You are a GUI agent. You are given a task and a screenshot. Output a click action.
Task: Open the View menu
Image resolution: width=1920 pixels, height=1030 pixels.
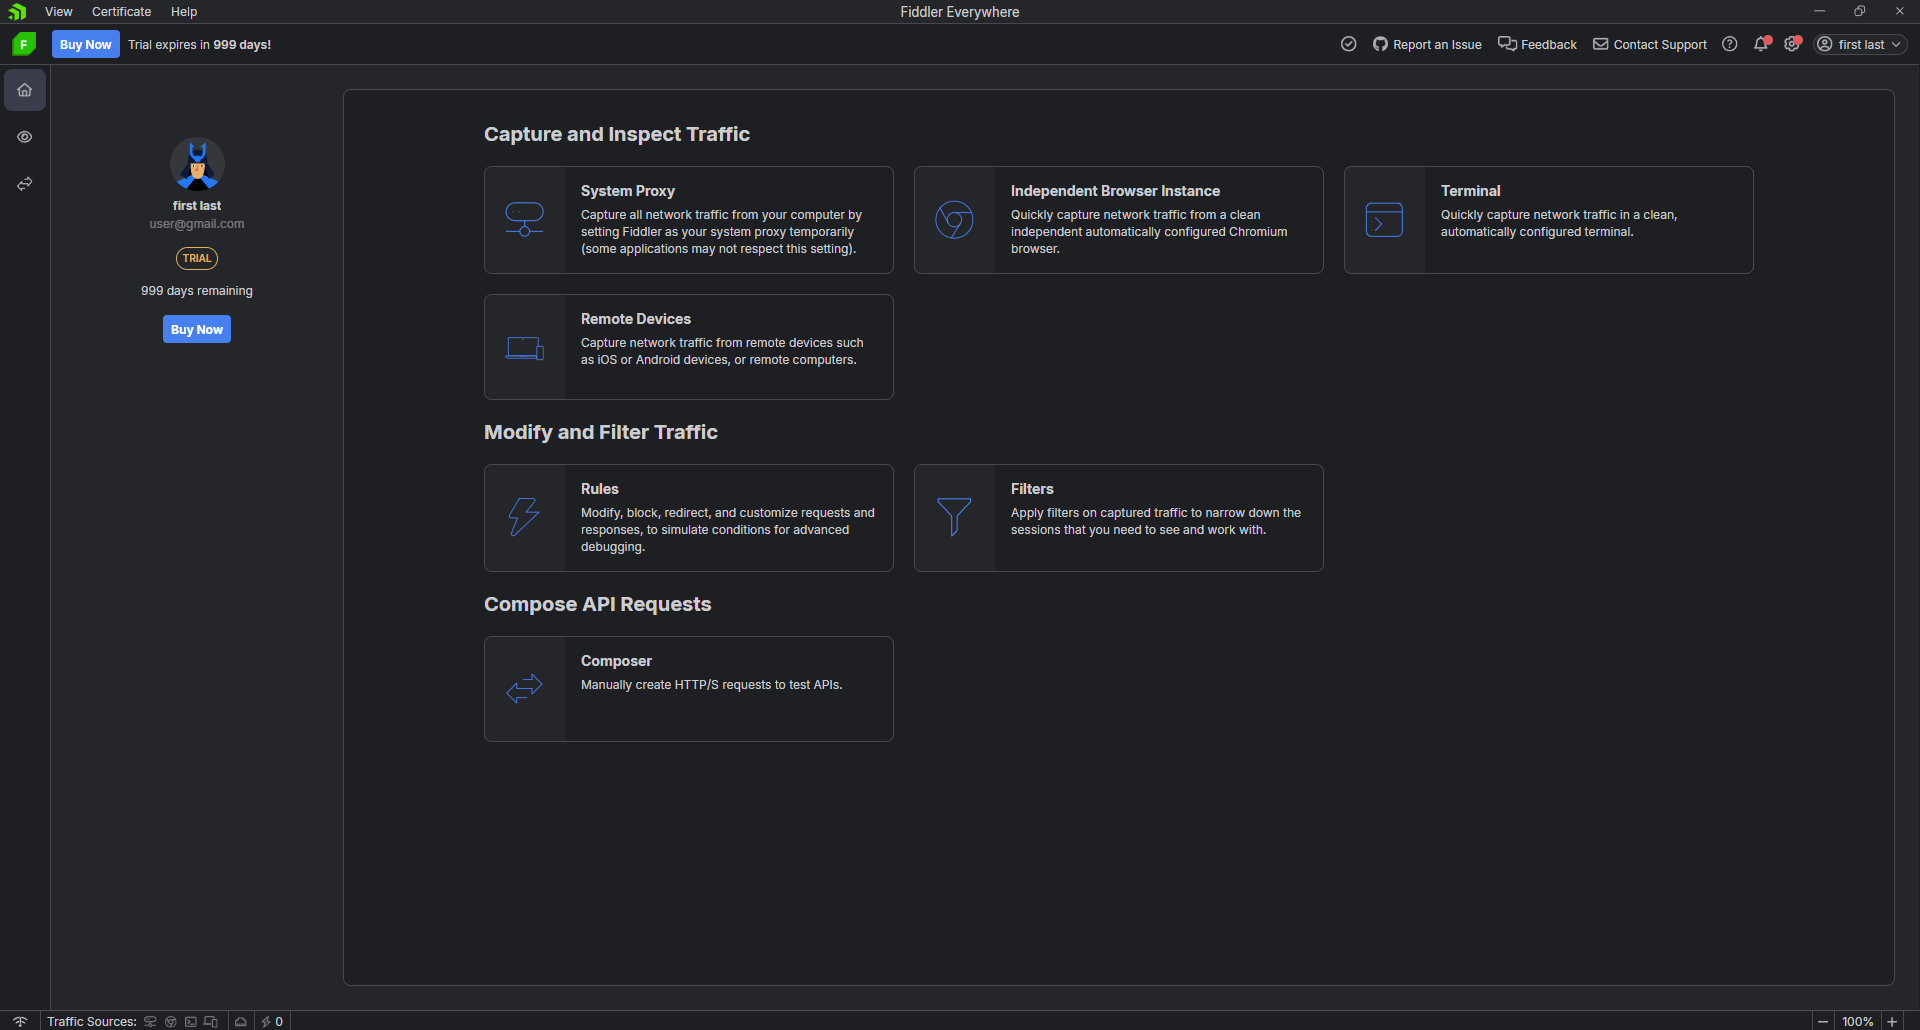point(59,12)
